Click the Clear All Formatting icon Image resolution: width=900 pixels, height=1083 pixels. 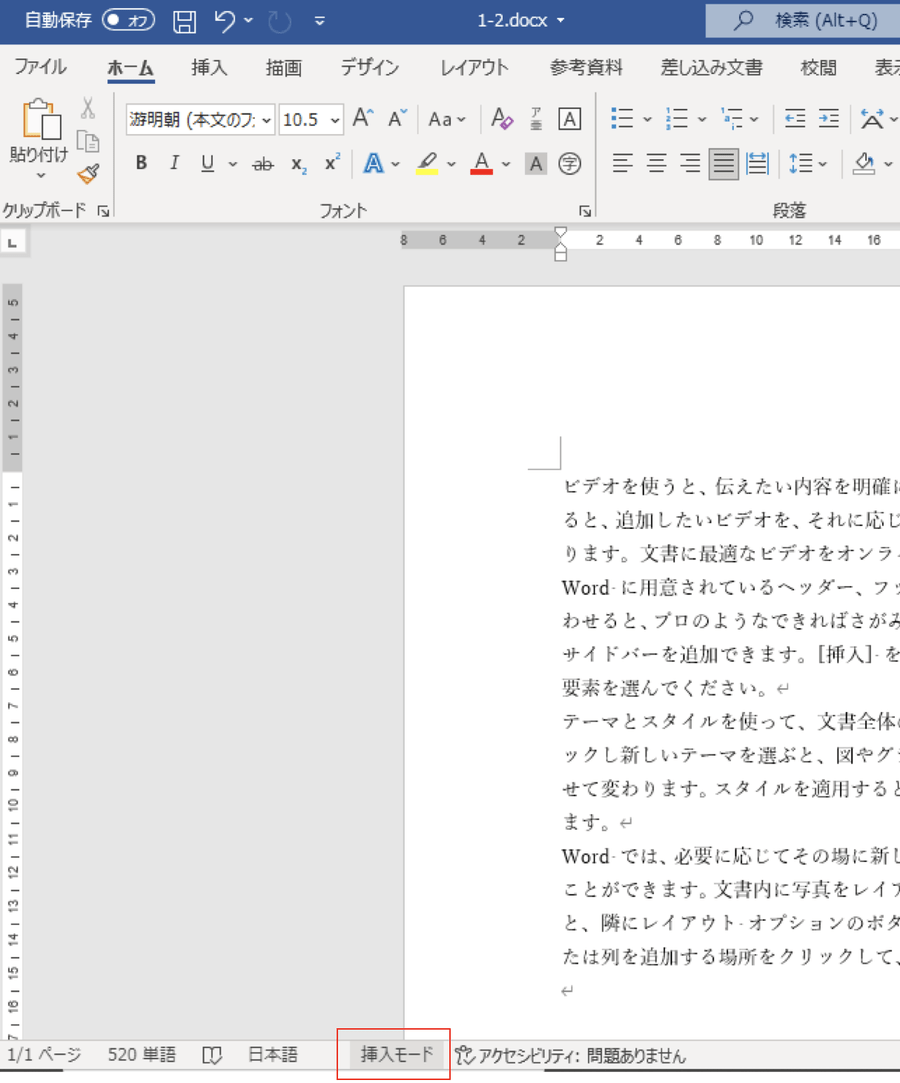(502, 119)
